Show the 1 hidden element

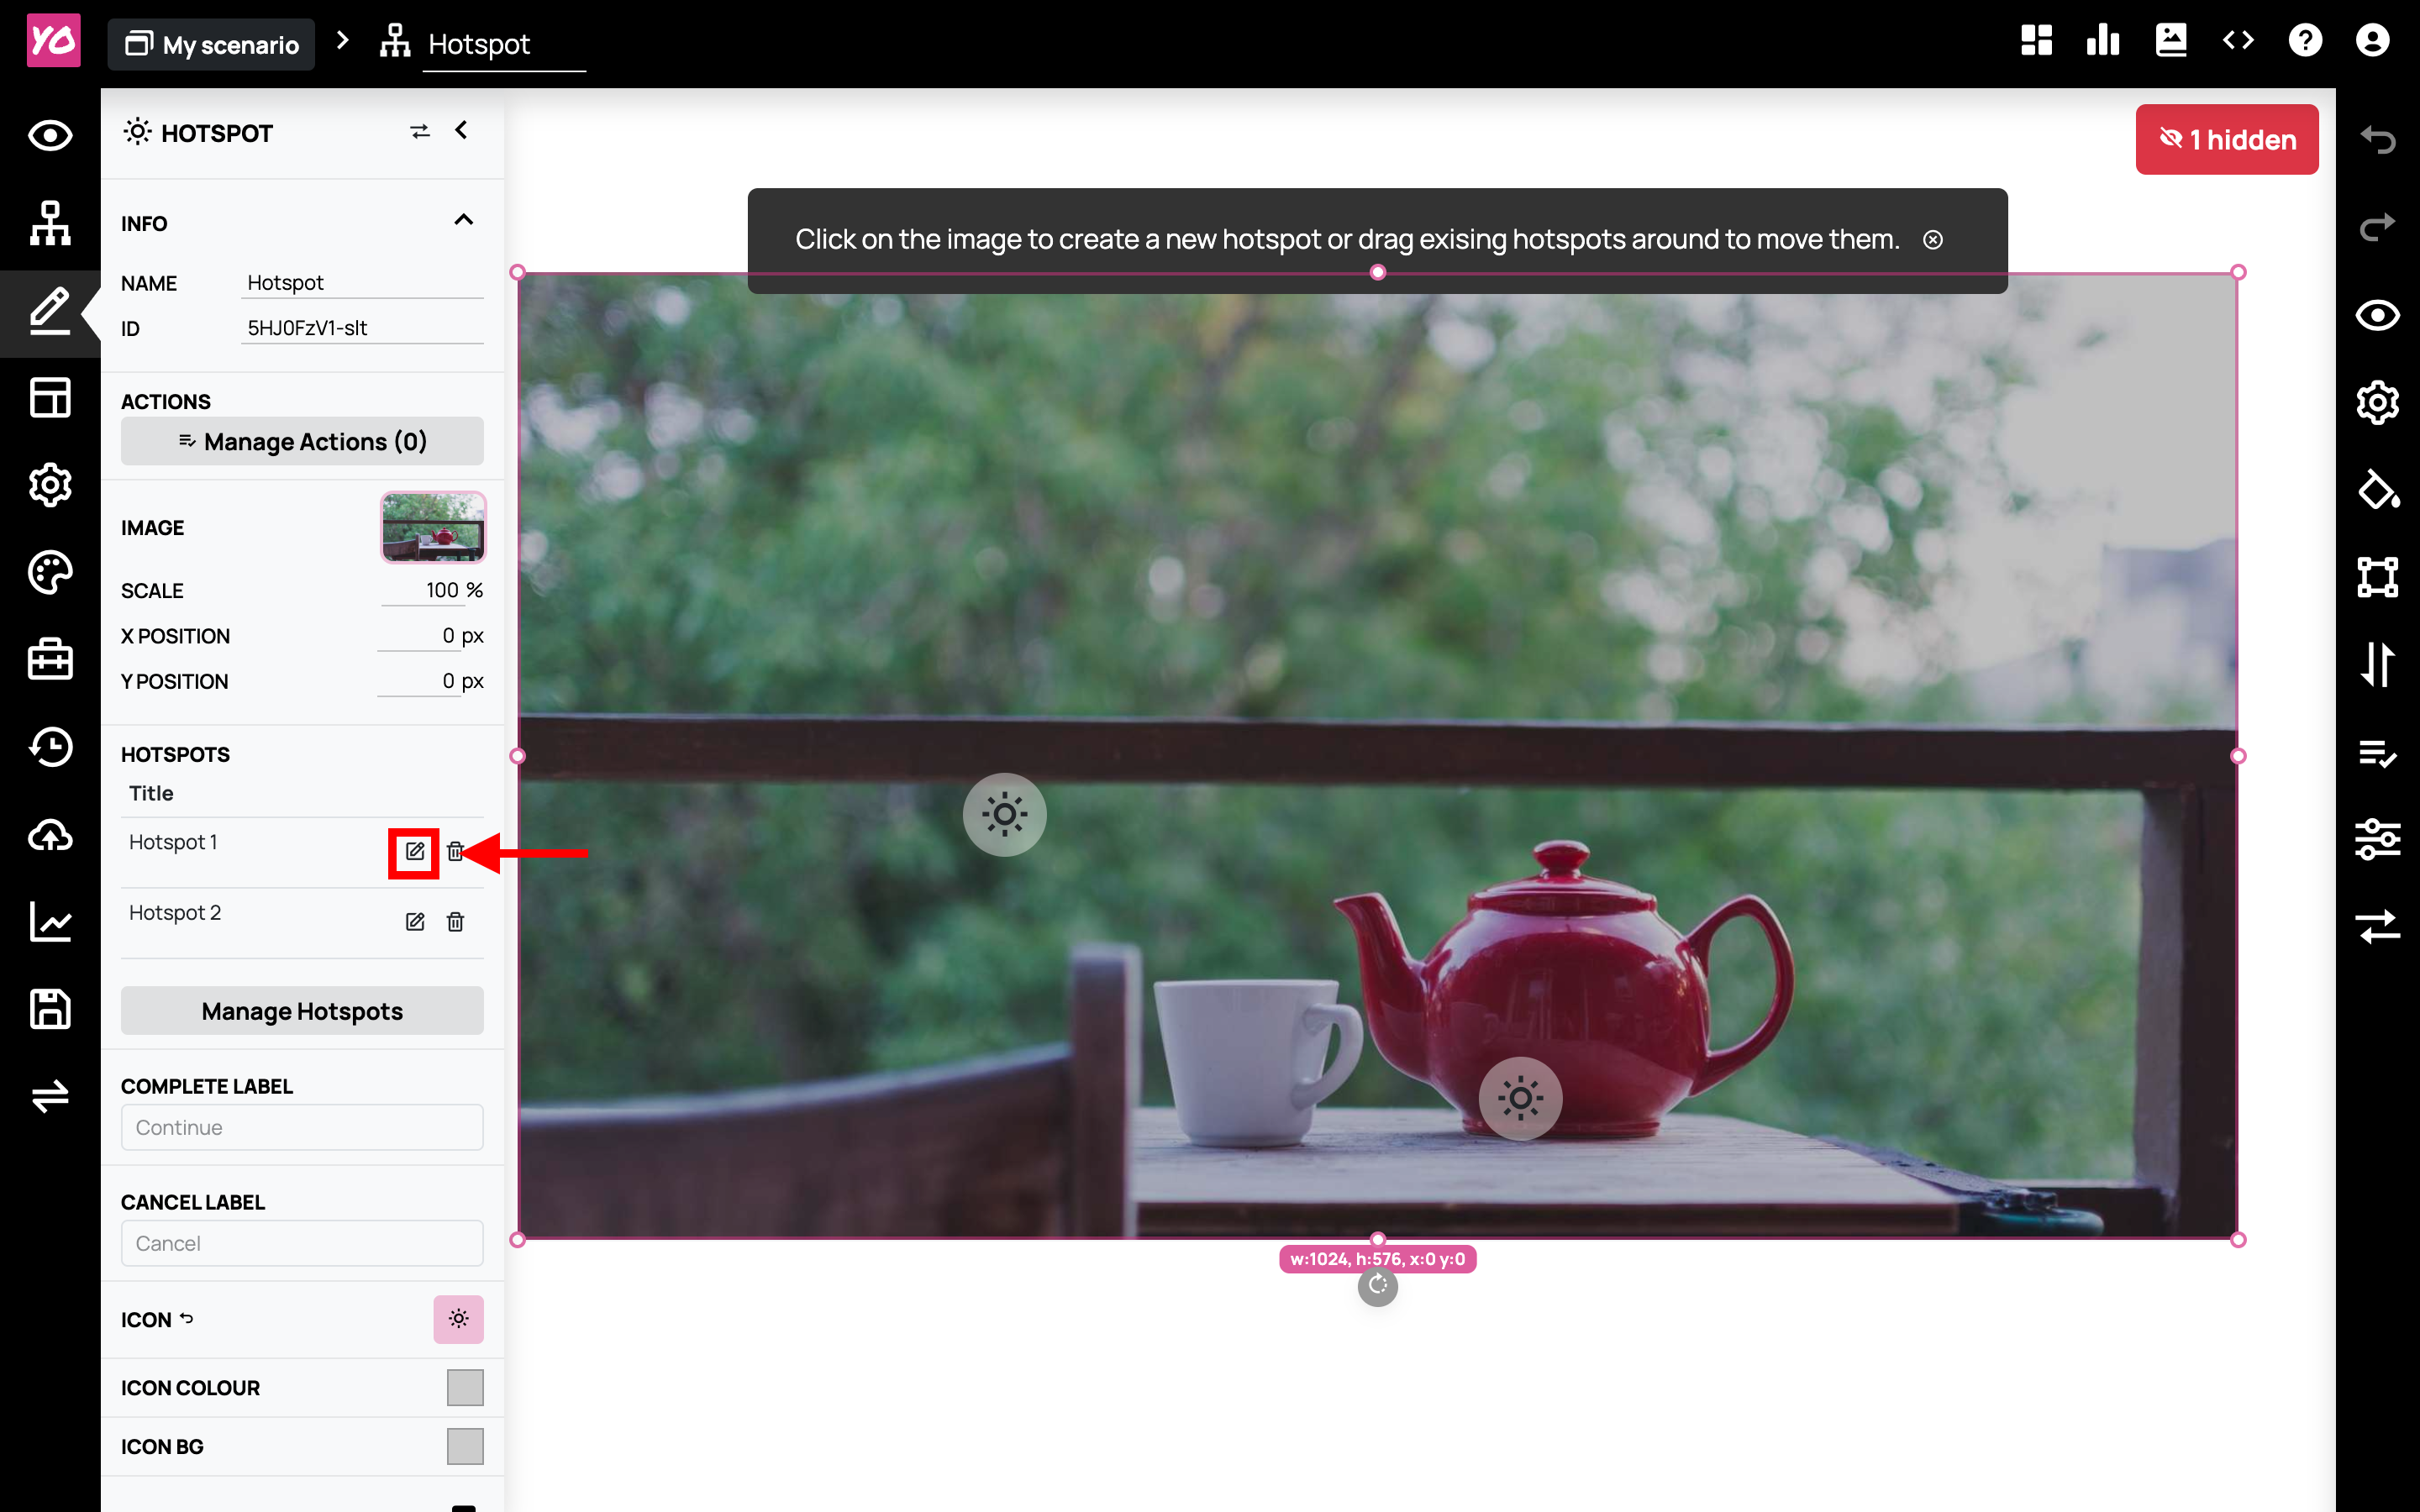2227,140
